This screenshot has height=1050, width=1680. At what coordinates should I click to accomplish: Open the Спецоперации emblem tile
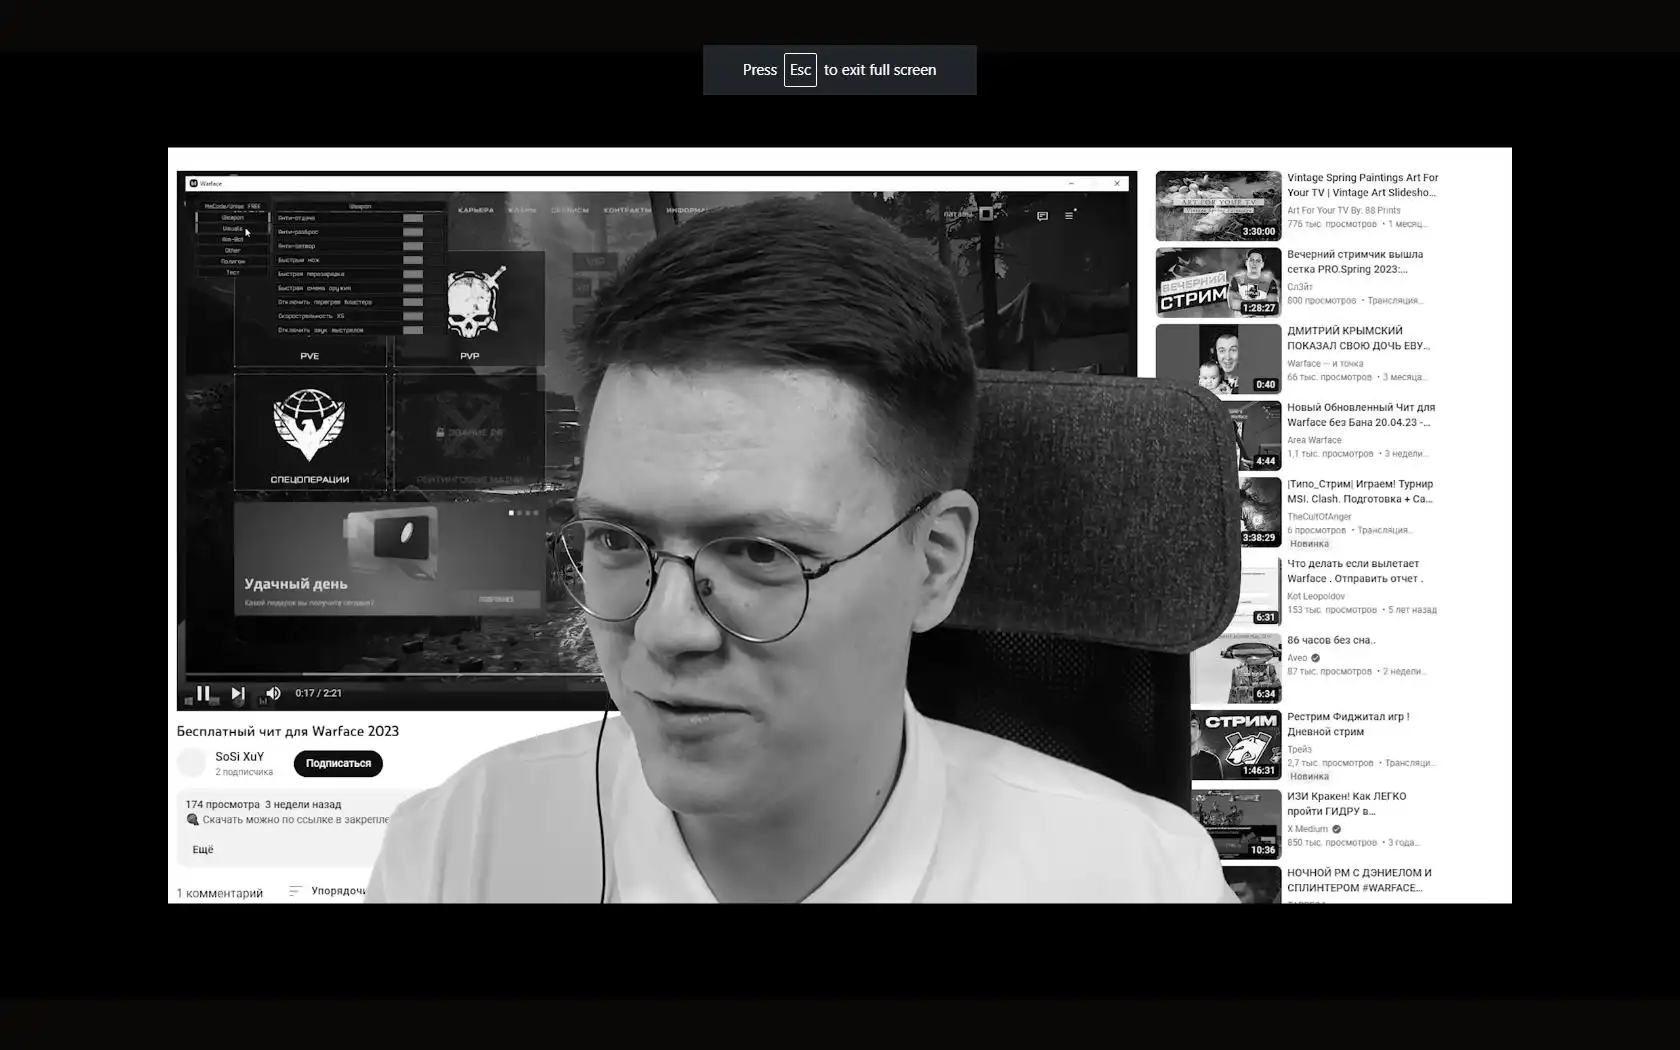310,432
